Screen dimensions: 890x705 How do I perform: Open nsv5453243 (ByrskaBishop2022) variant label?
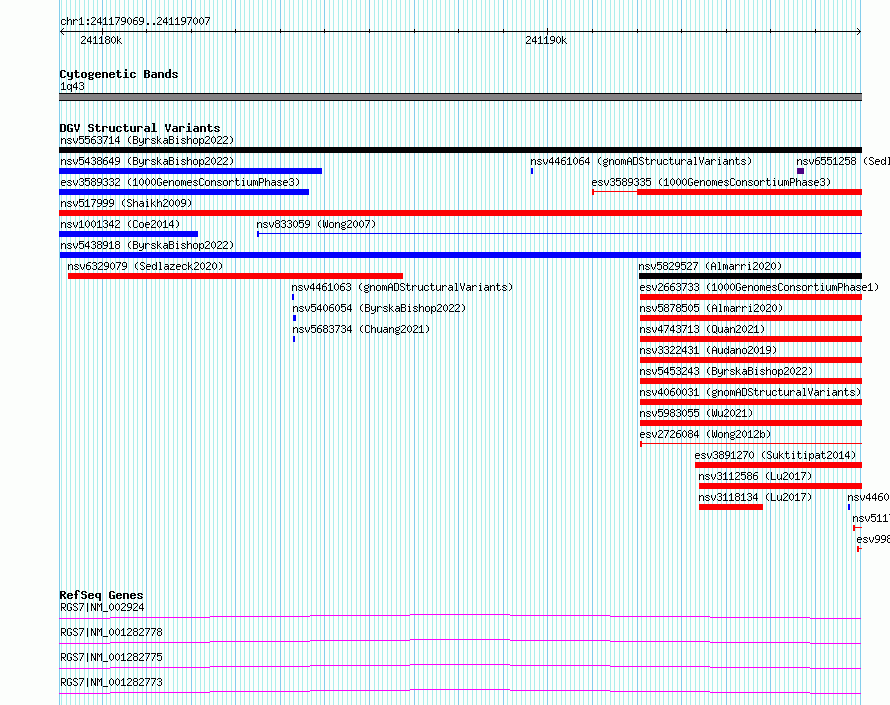point(726,371)
